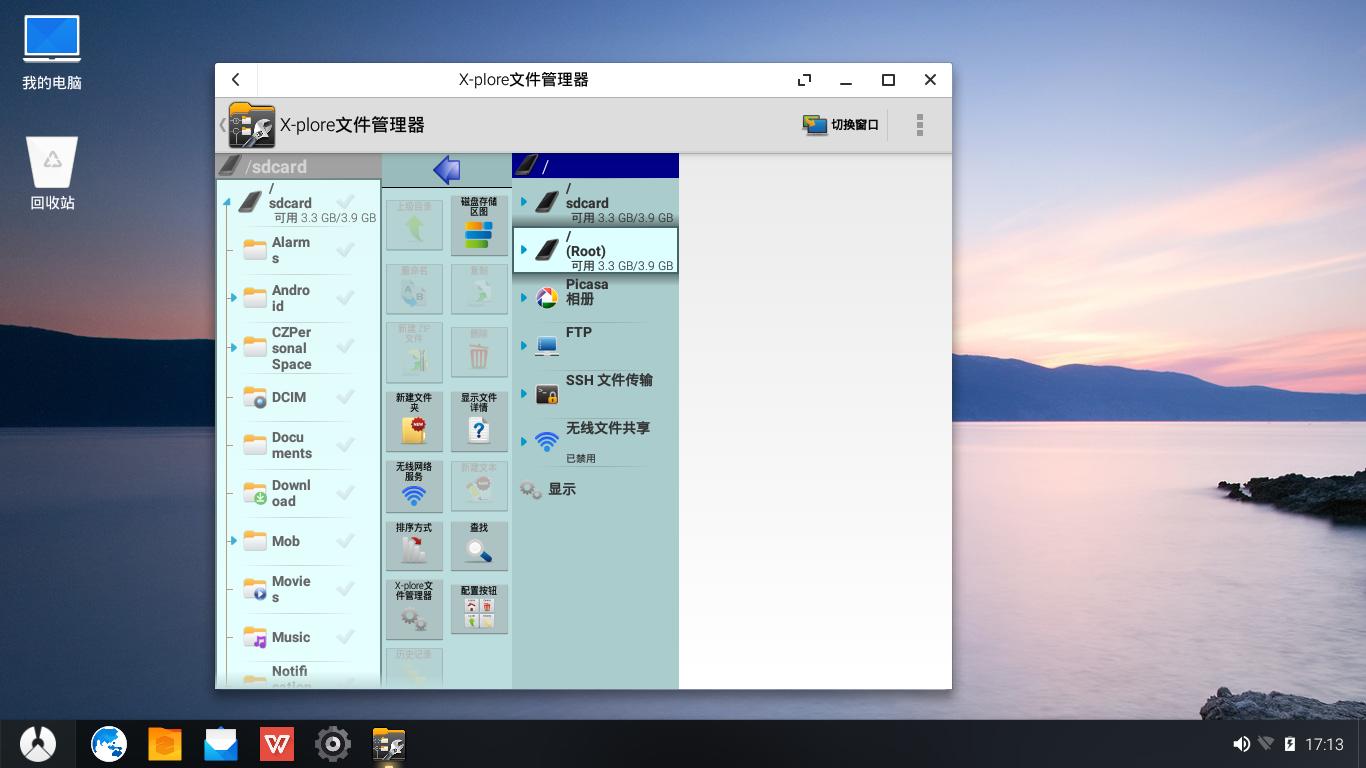The width and height of the screenshot is (1366, 768).
Task: Expand the FTP entry arrow
Action: [523, 346]
